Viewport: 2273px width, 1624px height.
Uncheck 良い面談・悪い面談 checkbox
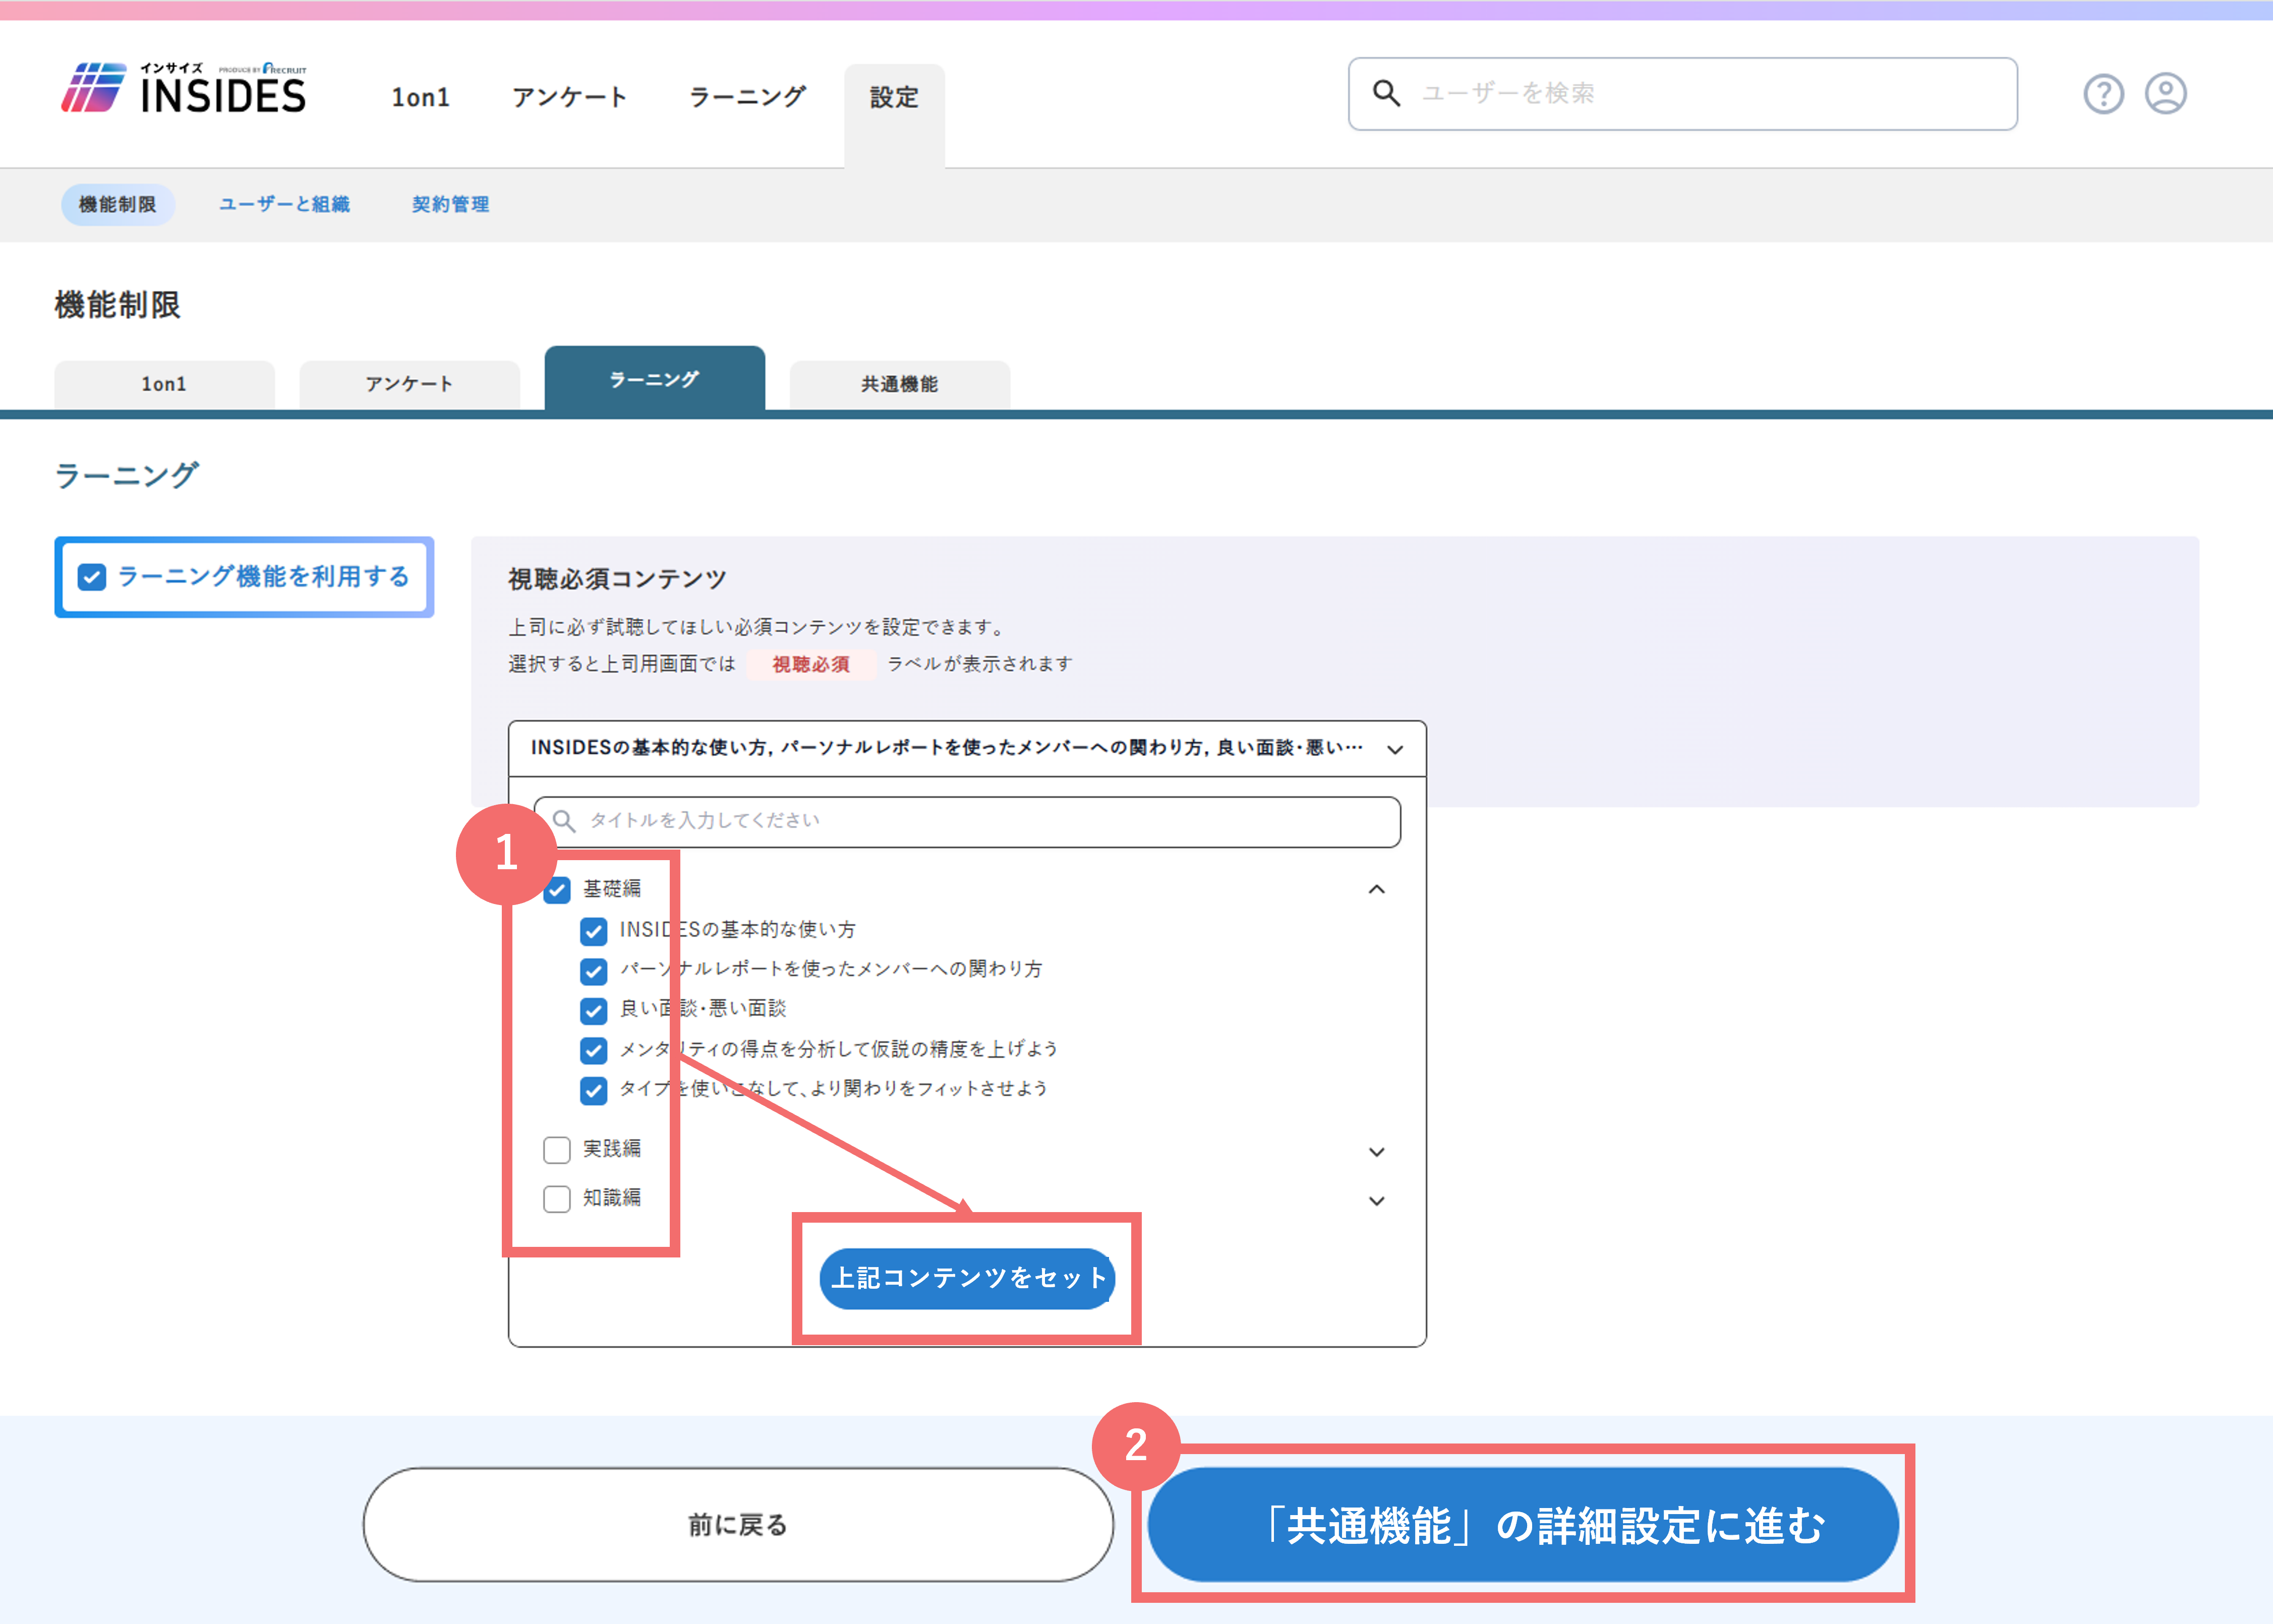coord(593,1010)
